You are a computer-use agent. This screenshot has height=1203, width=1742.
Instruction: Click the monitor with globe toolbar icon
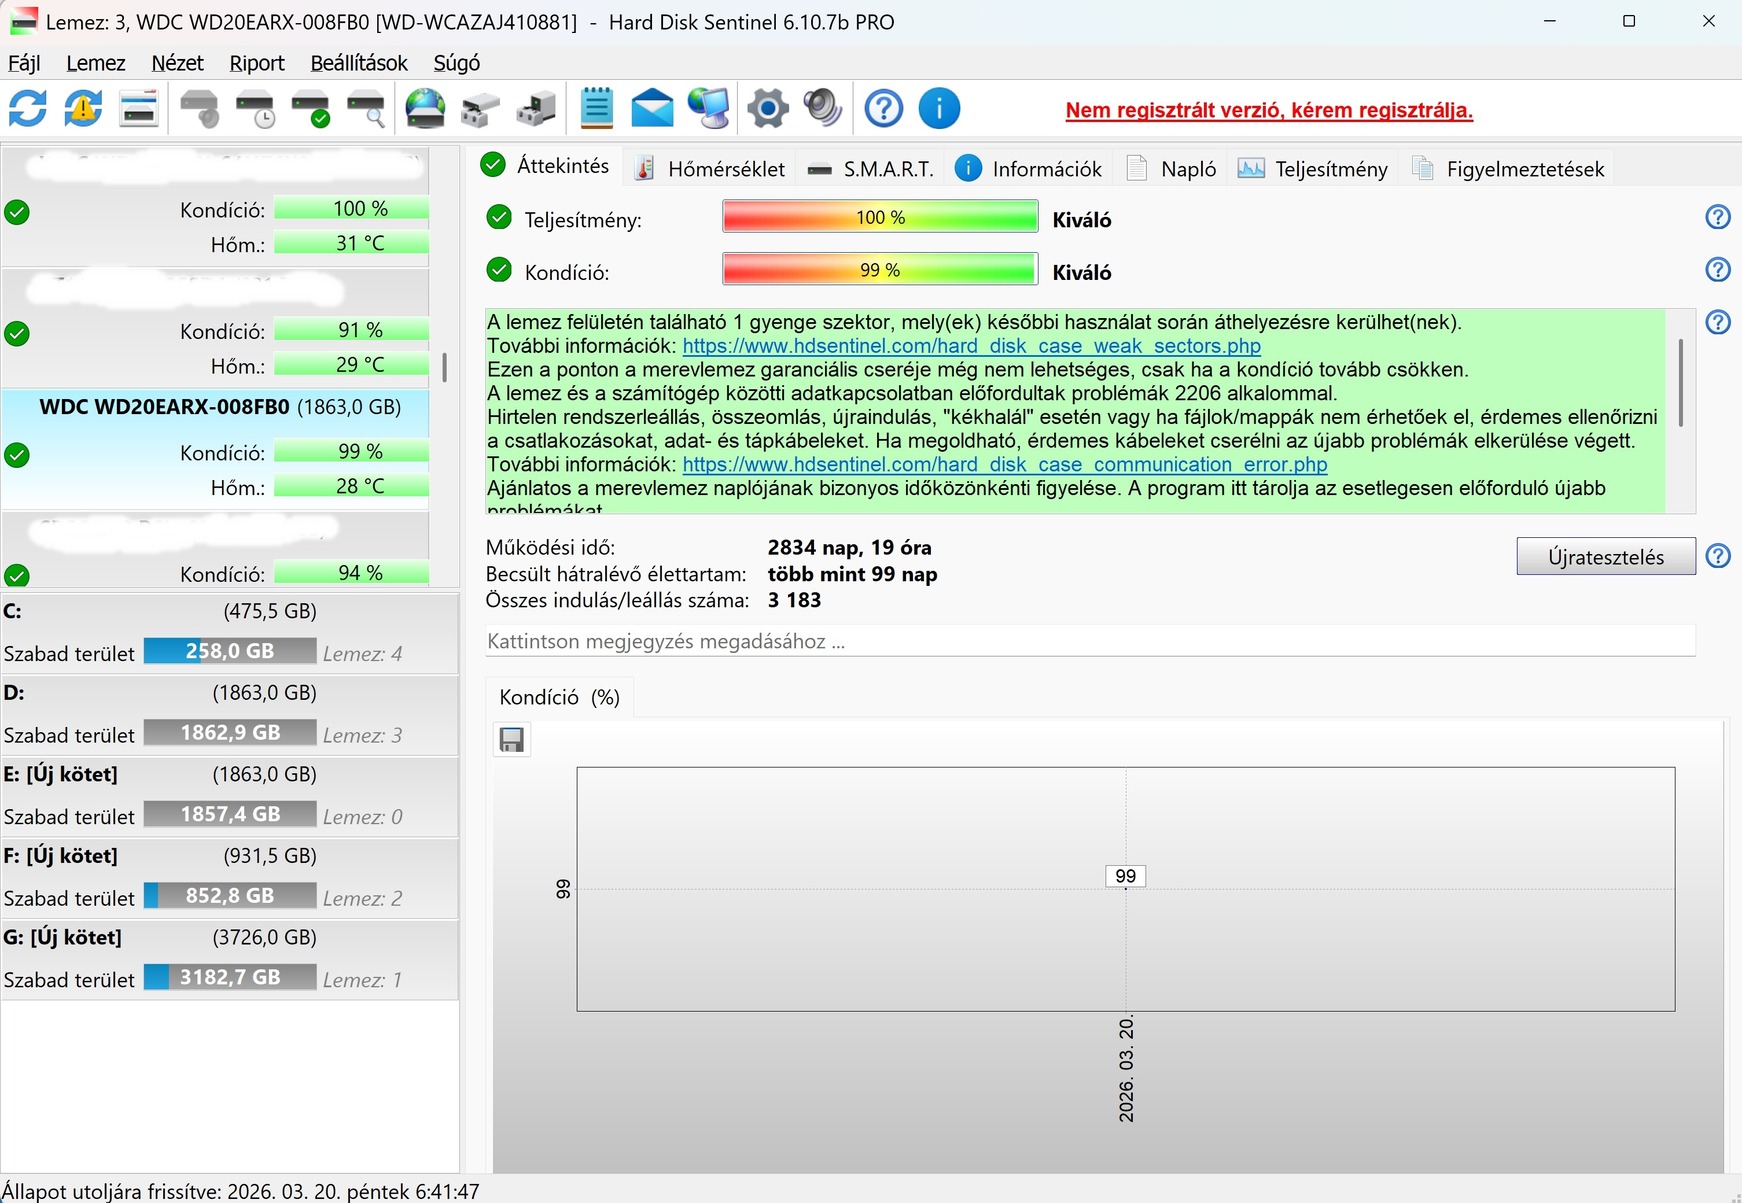(709, 109)
